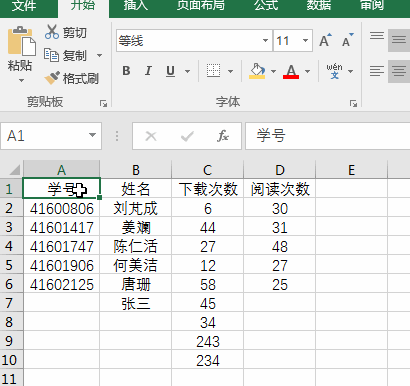Copy selection using the Copy icon
The width and height of the screenshot is (410, 386).
[51, 55]
